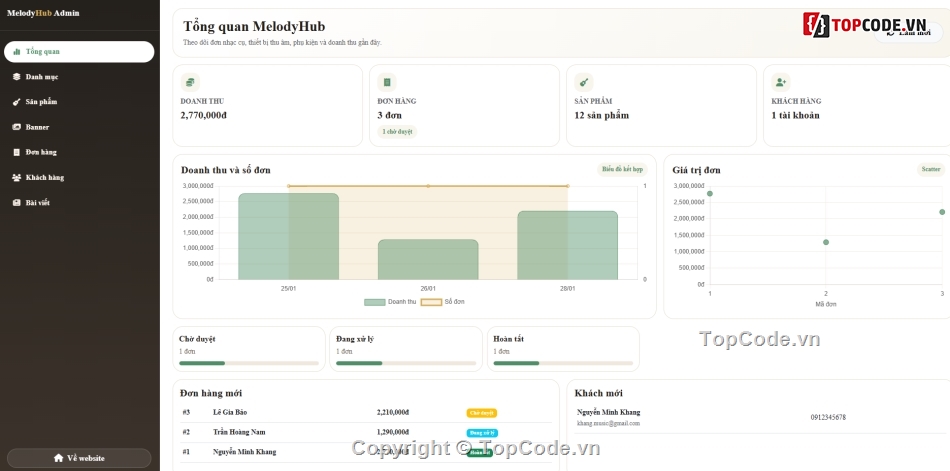
Task: Click customer Nguyễn Minh Khang in Khách mới
Action: 608,412
